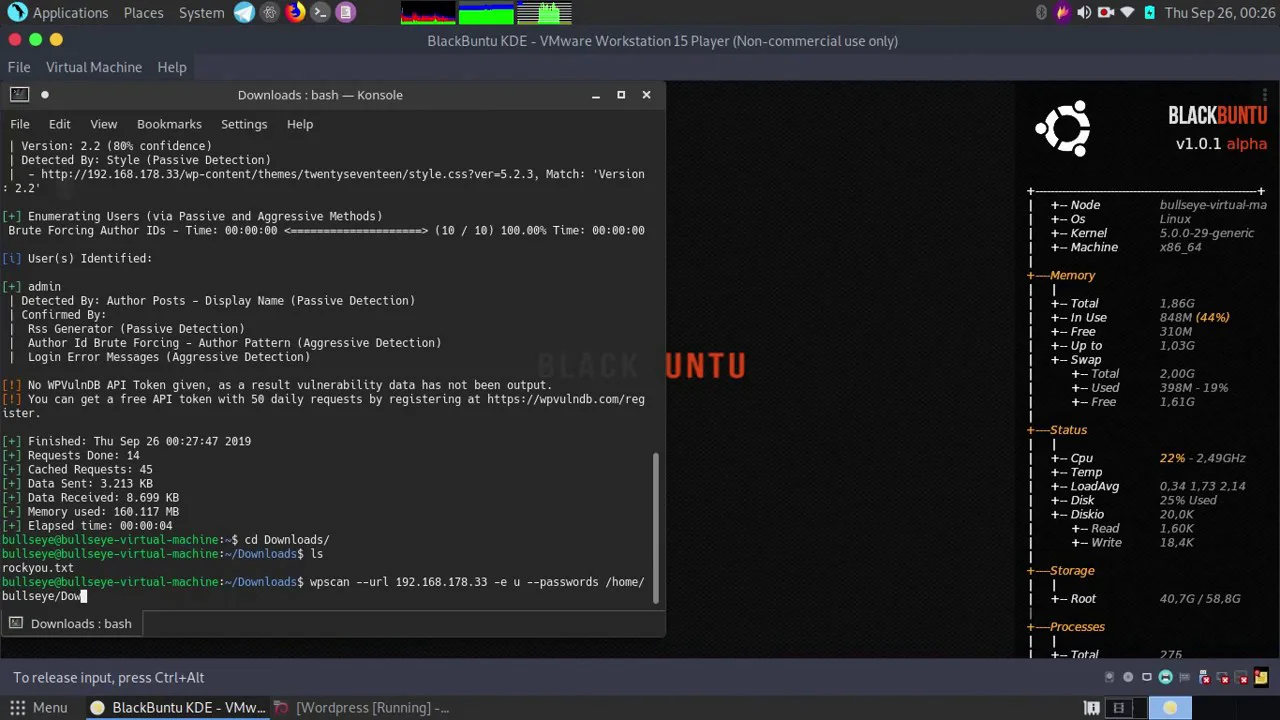Click the Wi-Fi network tray icon

click(1127, 13)
